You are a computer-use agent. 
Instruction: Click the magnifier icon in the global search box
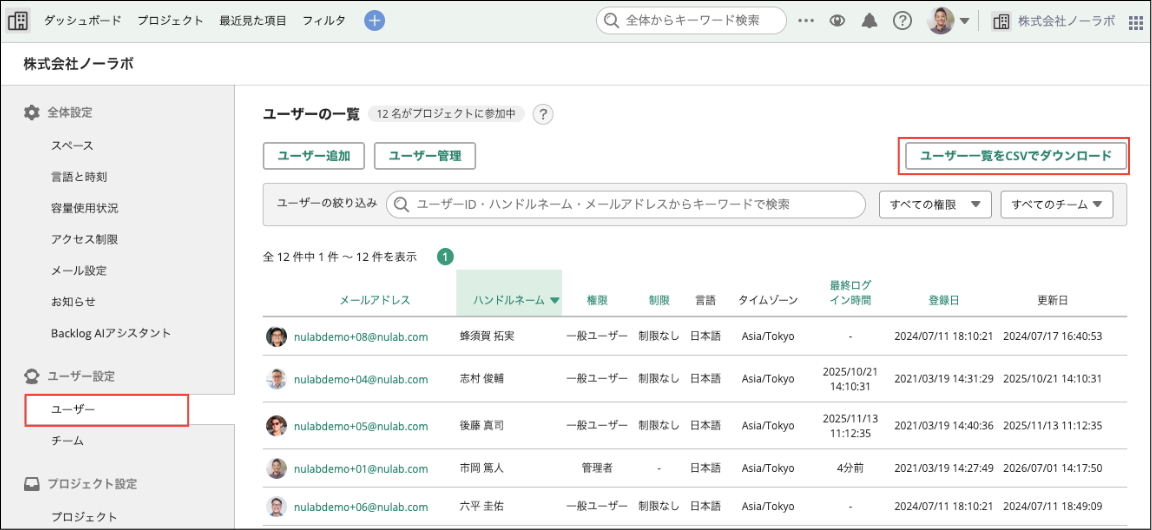(x=611, y=21)
